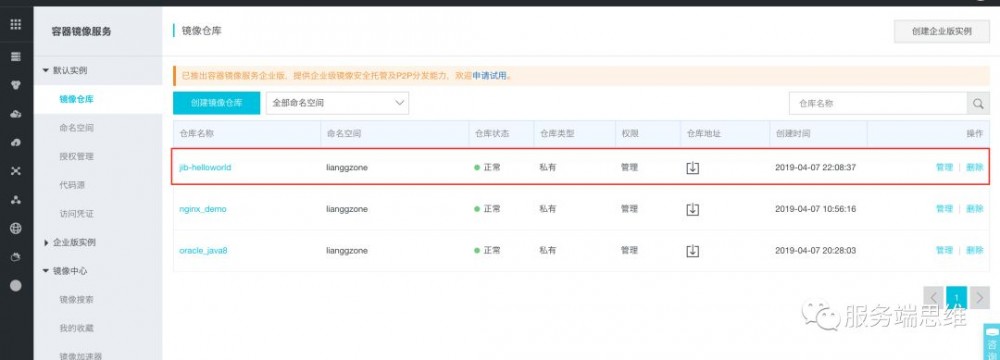
Task: Open 我的收藏 in the sidebar
Action: pos(77,328)
